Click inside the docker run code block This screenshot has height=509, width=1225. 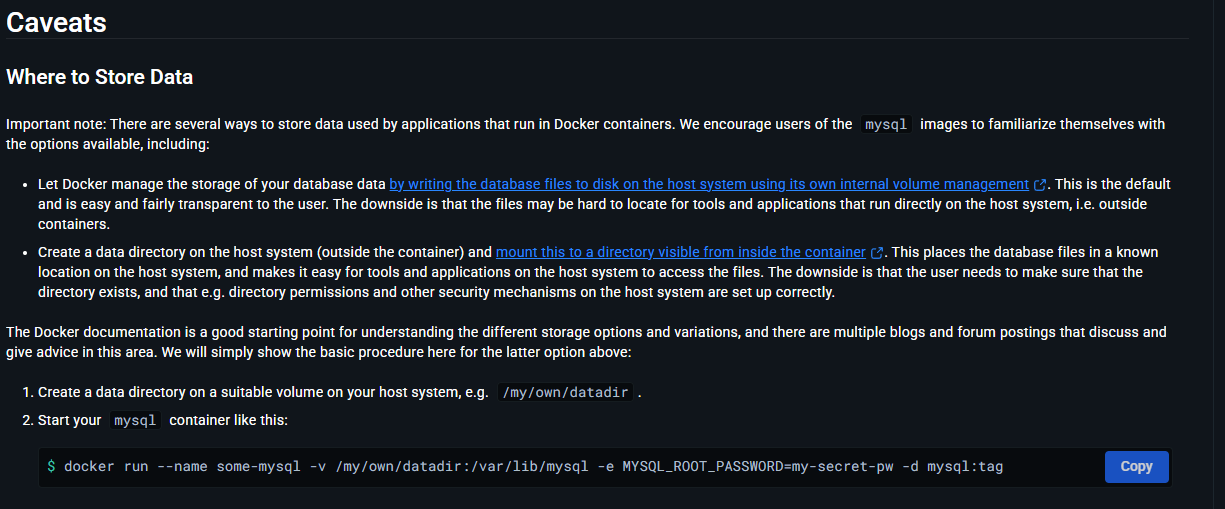604,467
